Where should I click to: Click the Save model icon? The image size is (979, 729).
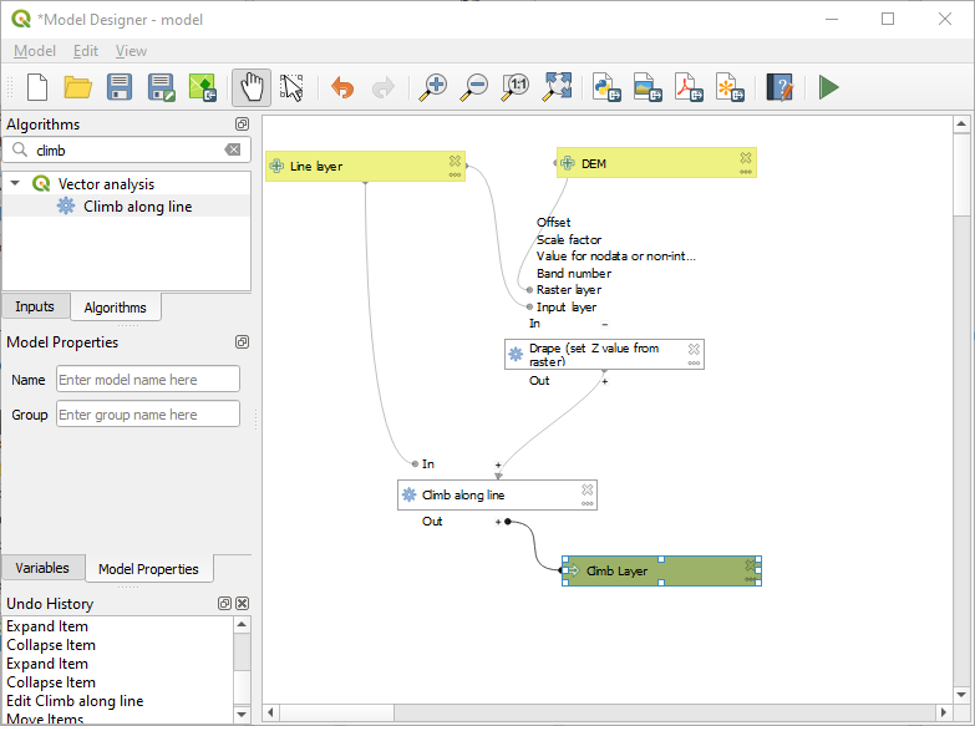(x=120, y=88)
